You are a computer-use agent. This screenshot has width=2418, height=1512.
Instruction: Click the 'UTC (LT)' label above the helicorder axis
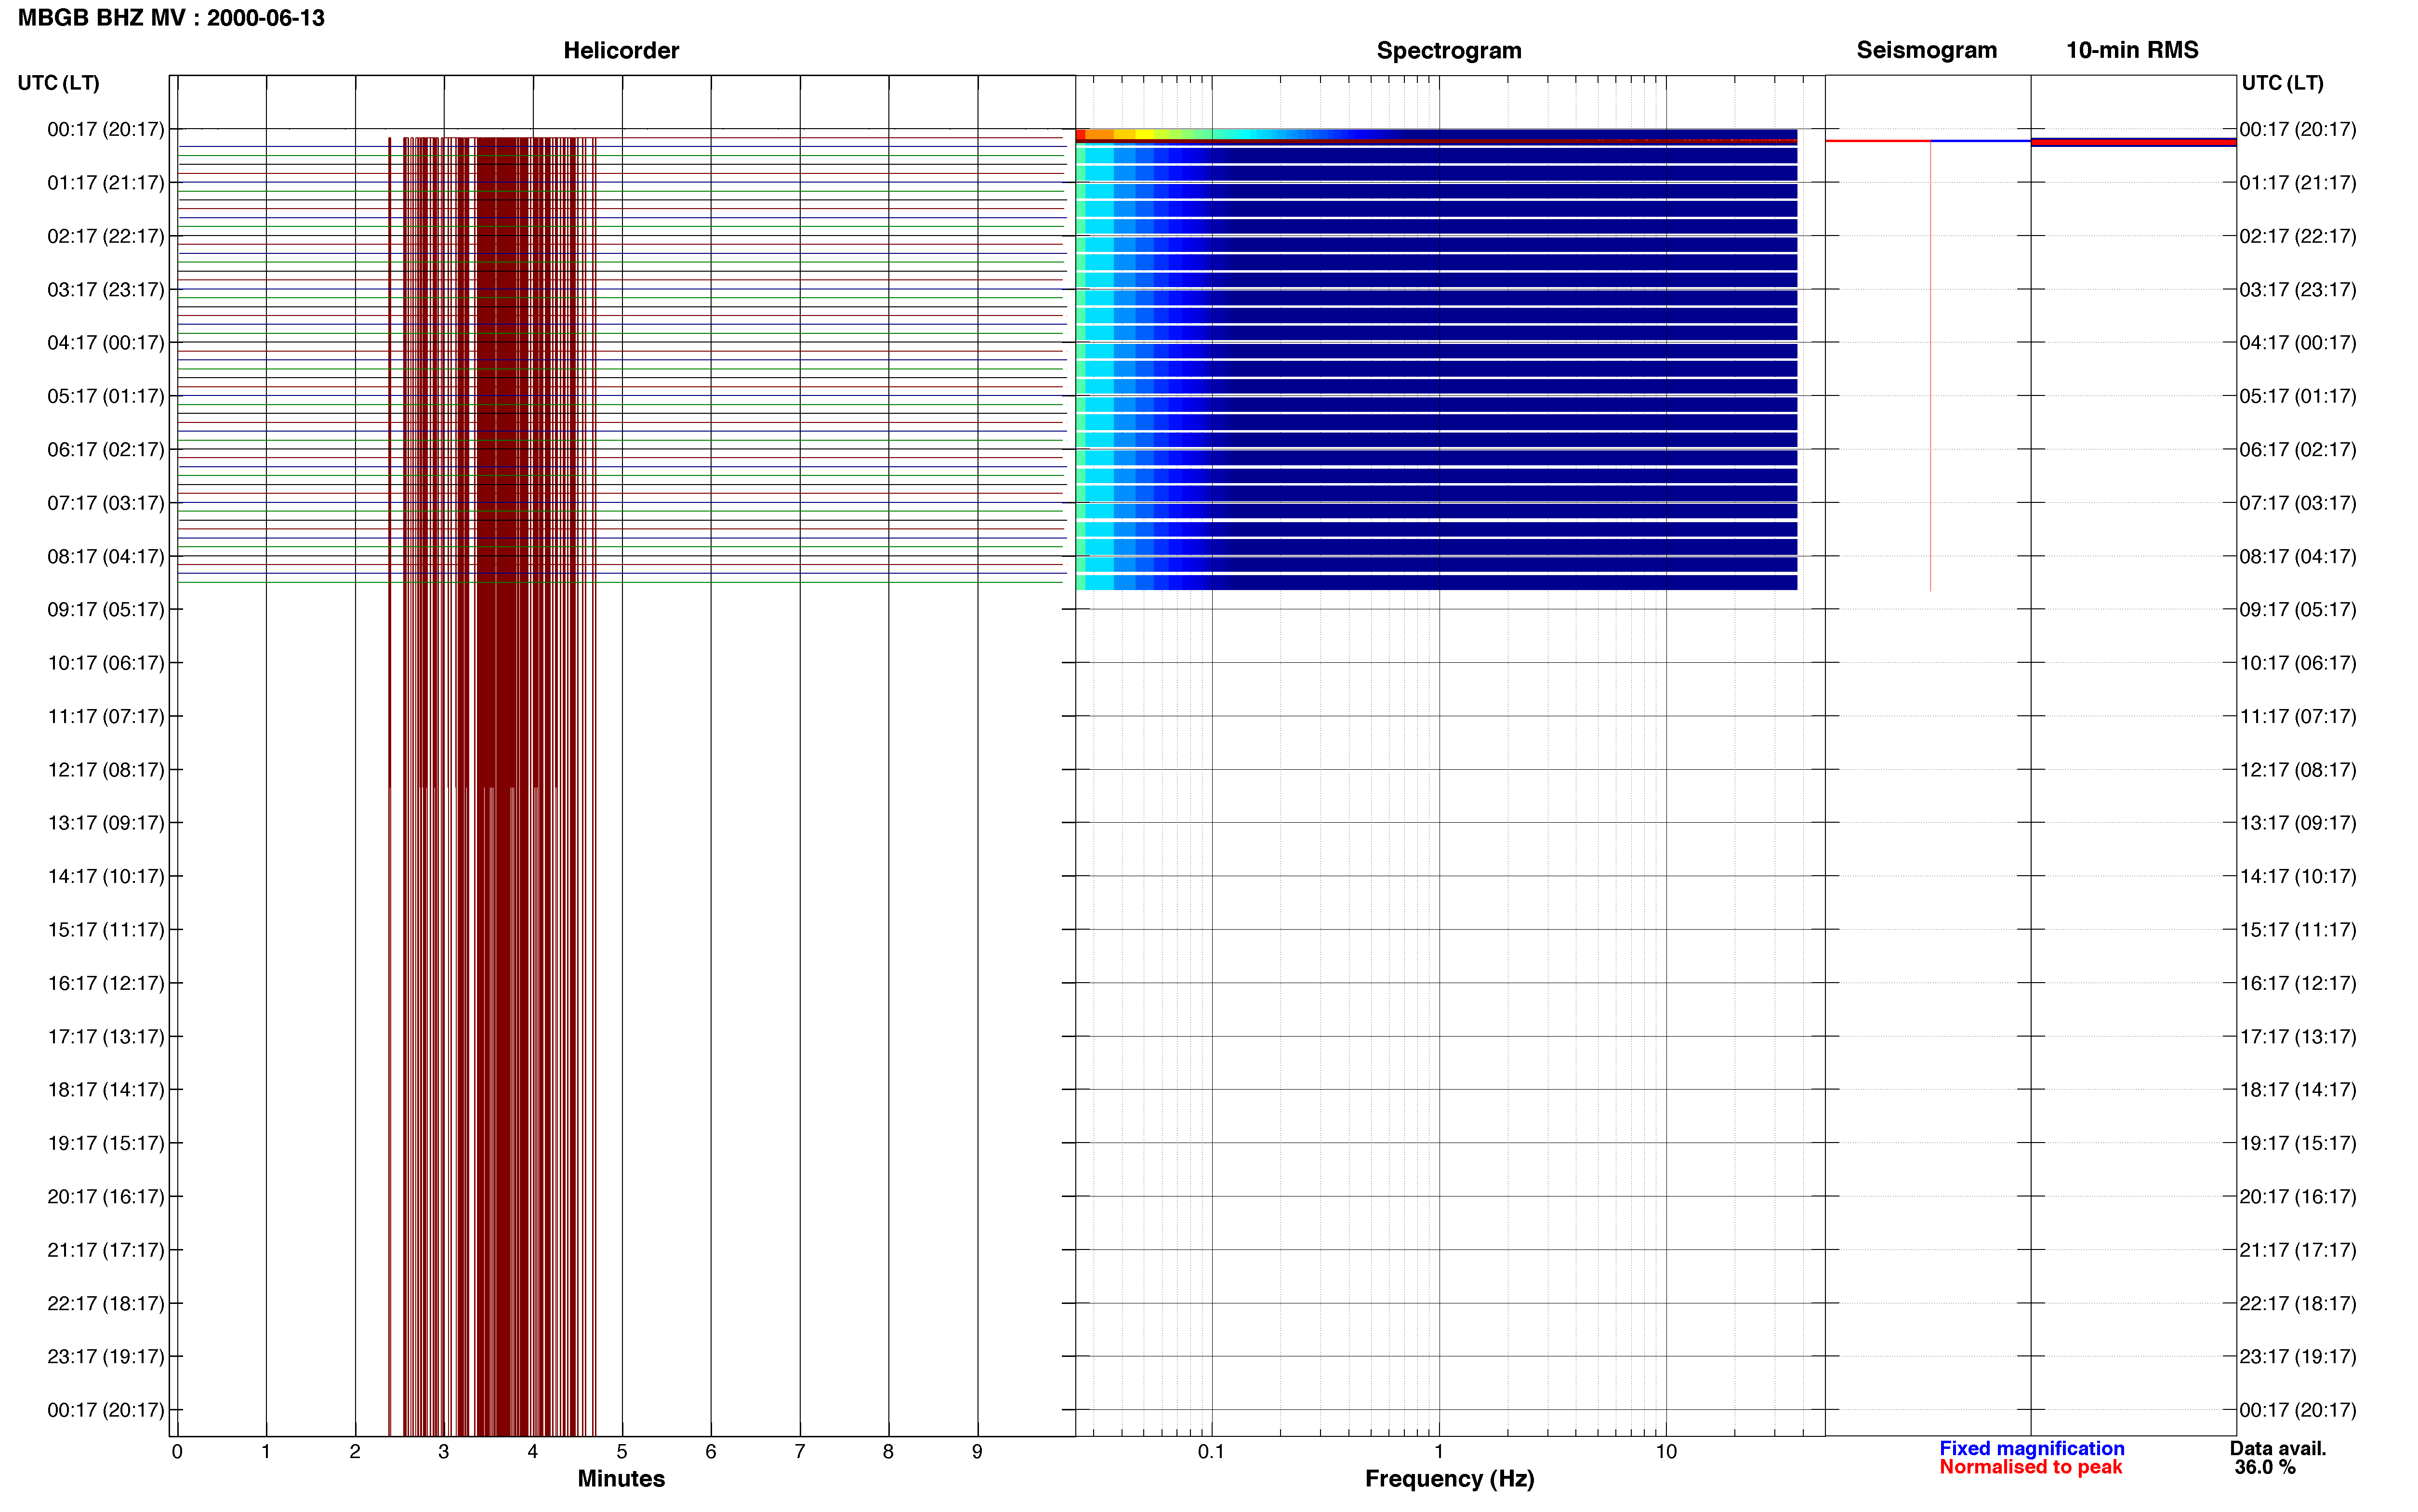click(58, 83)
